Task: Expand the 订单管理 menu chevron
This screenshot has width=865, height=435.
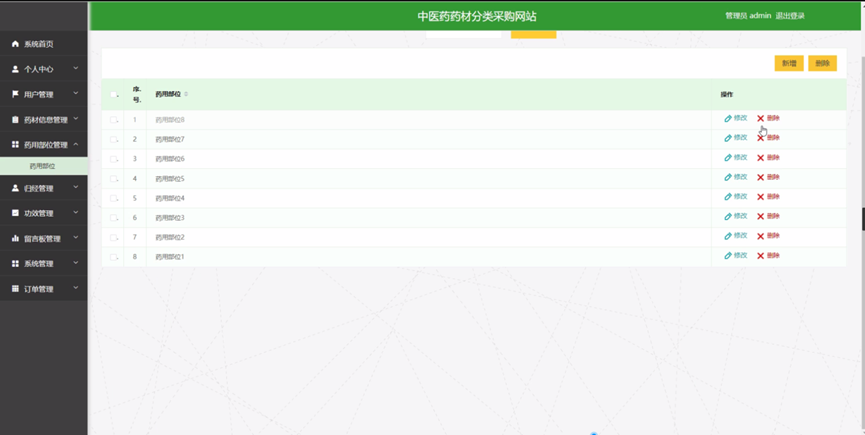Action: [76, 288]
